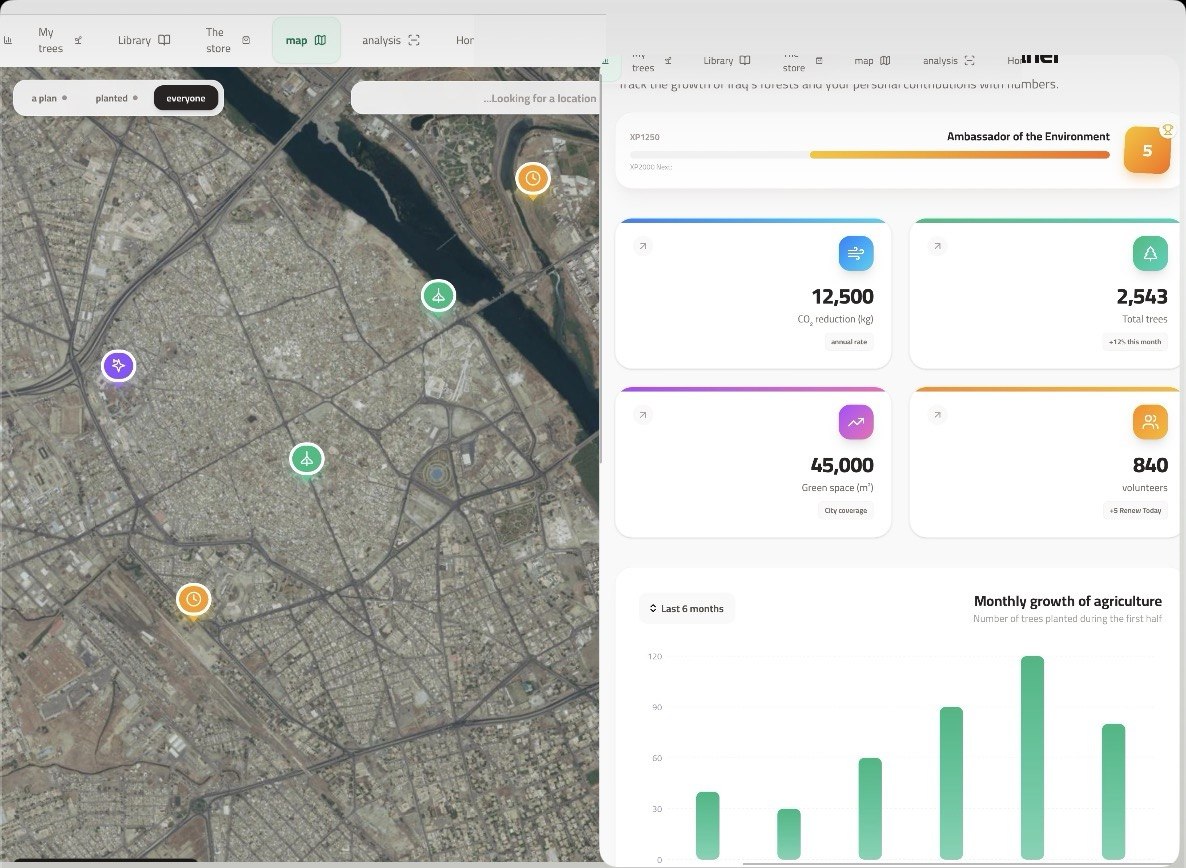This screenshot has width=1186, height=868.
Task: Click the blue wind CO2 reduction icon
Action: (x=855, y=253)
